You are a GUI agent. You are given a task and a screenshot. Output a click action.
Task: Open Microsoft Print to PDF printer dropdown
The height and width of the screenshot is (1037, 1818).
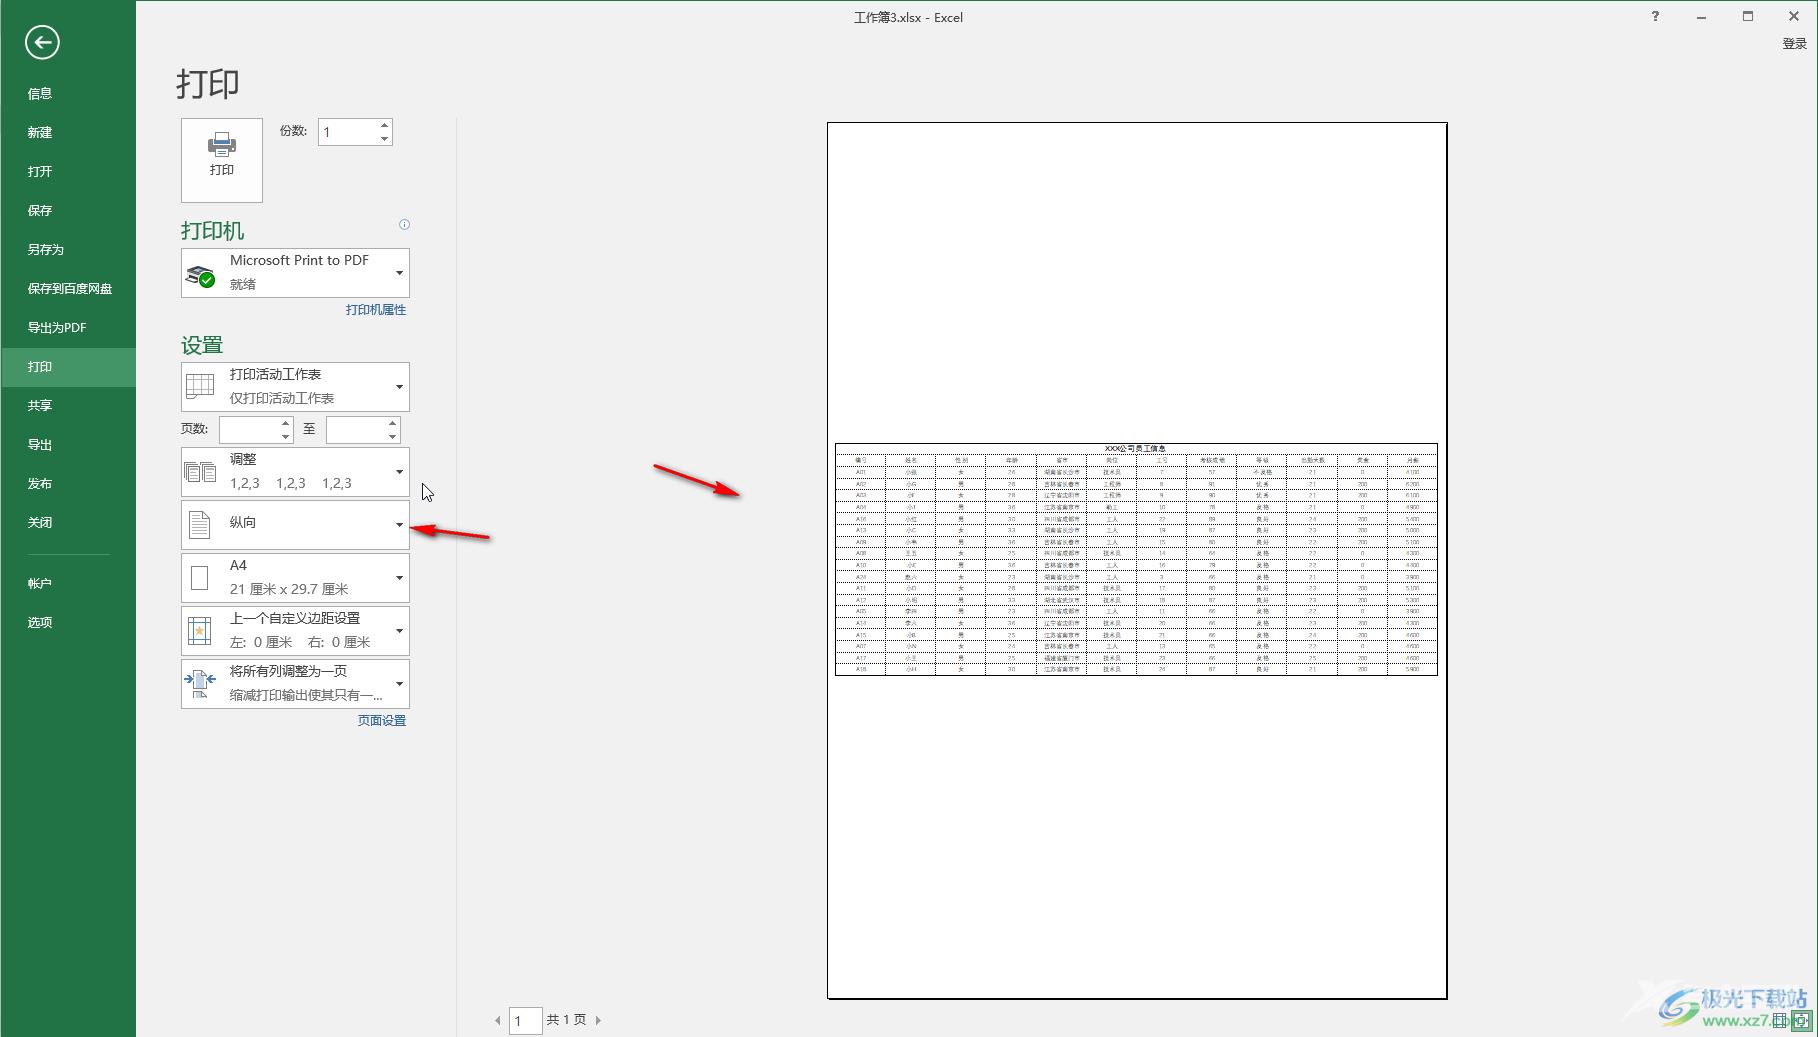coord(295,273)
